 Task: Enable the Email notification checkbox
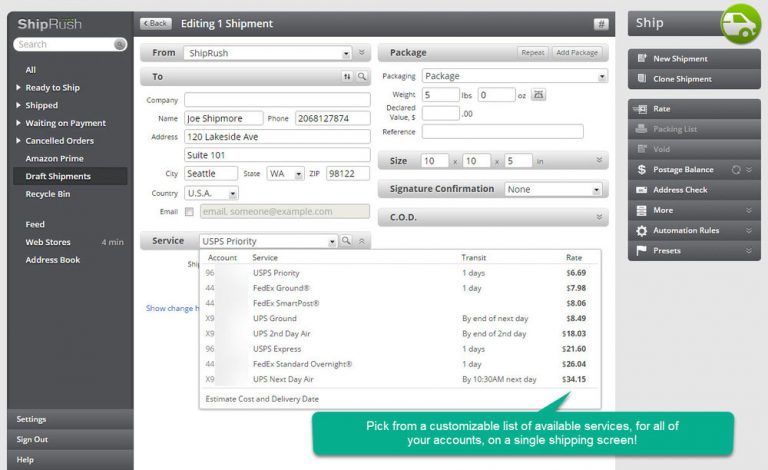pyautogui.click(x=189, y=212)
